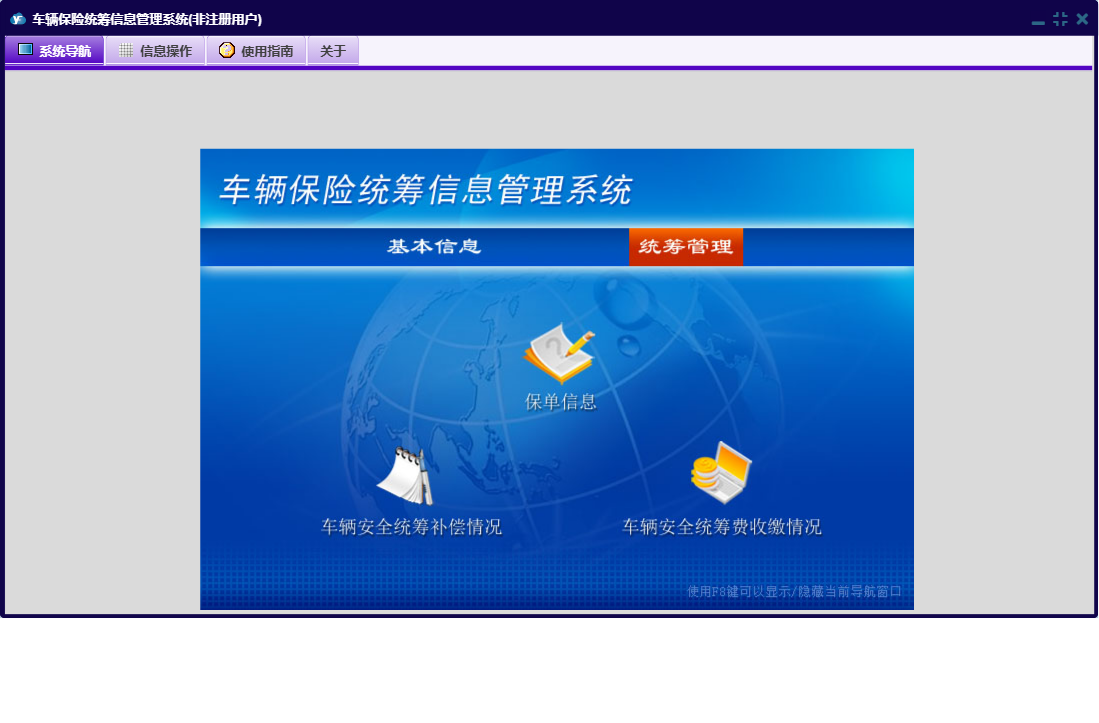Close the 车辆保险统筹信息管理系统 window

pos(1082,19)
